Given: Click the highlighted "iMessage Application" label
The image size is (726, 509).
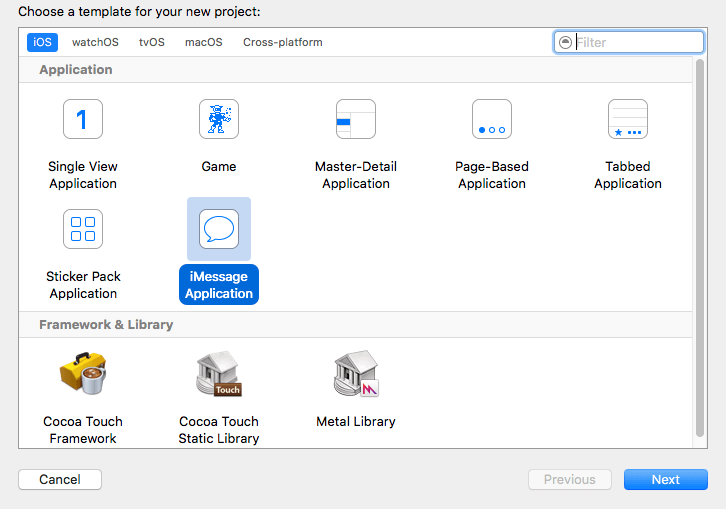Looking at the screenshot, I should tap(219, 285).
